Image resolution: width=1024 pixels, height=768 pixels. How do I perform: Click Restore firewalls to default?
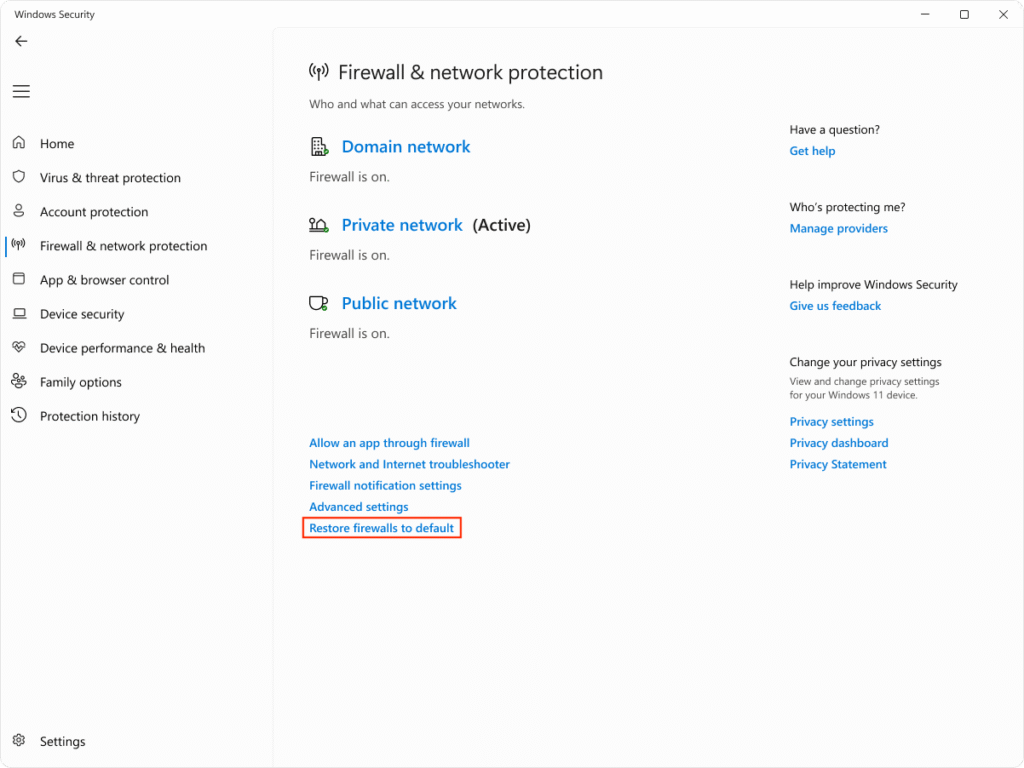[382, 527]
